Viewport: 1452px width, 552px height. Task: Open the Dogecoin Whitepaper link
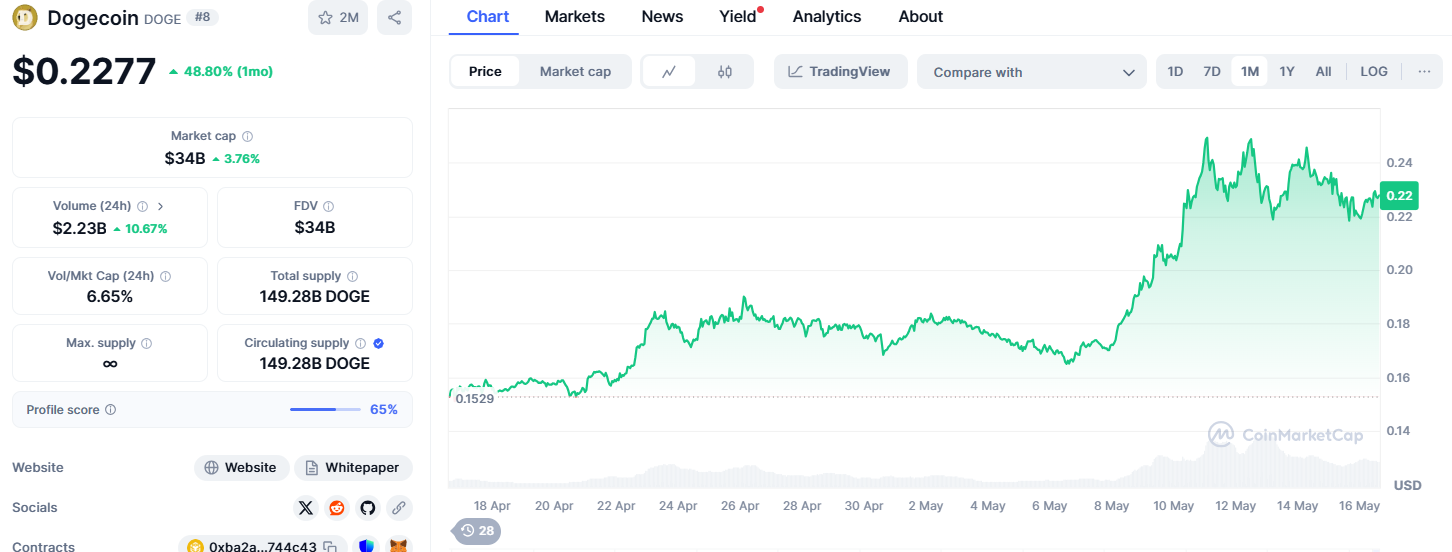click(353, 468)
